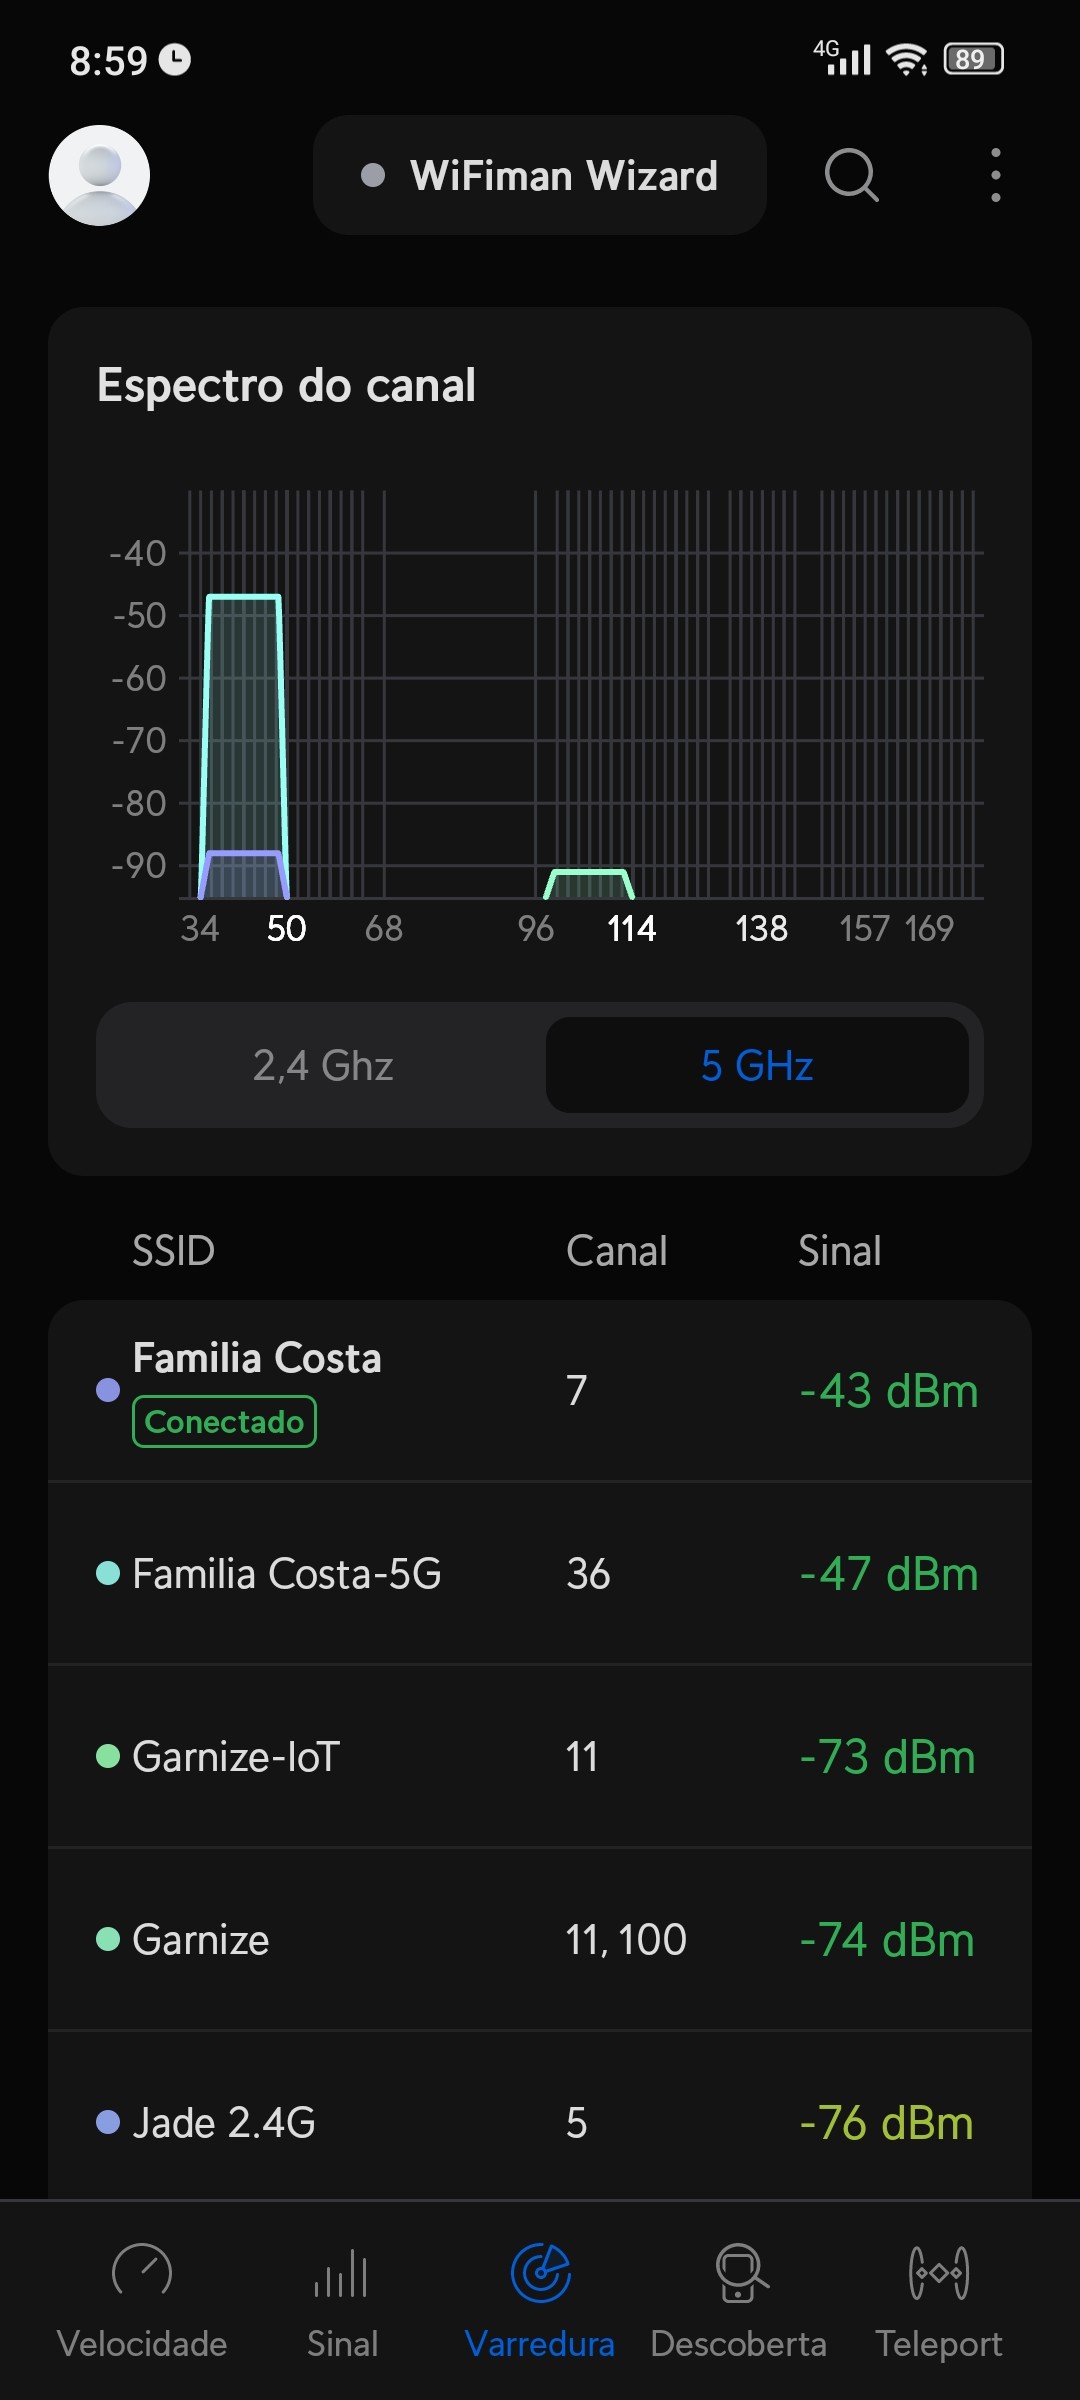Image resolution: width=1080 pixels, height=2400 pixels.
Task: Sort networks by Sinal column header
Action: point(839,1251)
